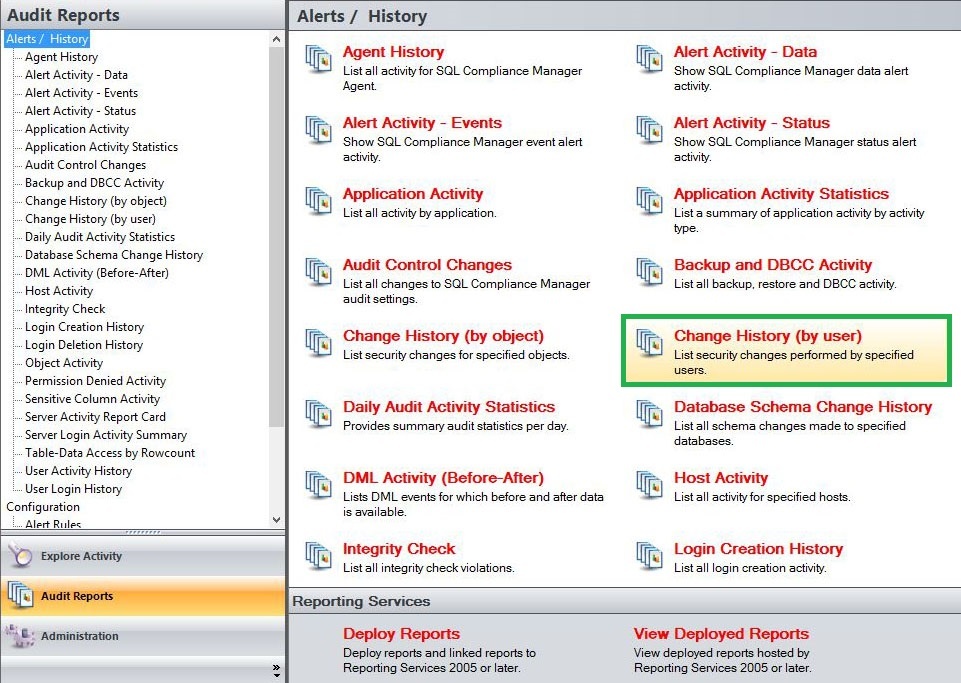The image size is (961, 683).
Task: Click the Host Activity report icon
Action: 649,486
